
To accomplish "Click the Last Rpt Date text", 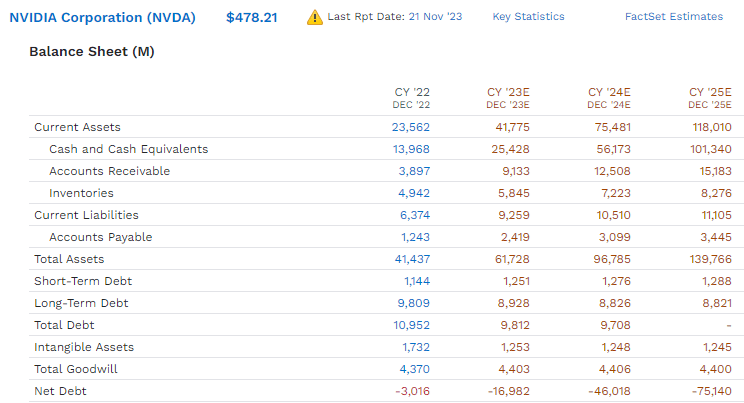I will click(x=385, y=17).
